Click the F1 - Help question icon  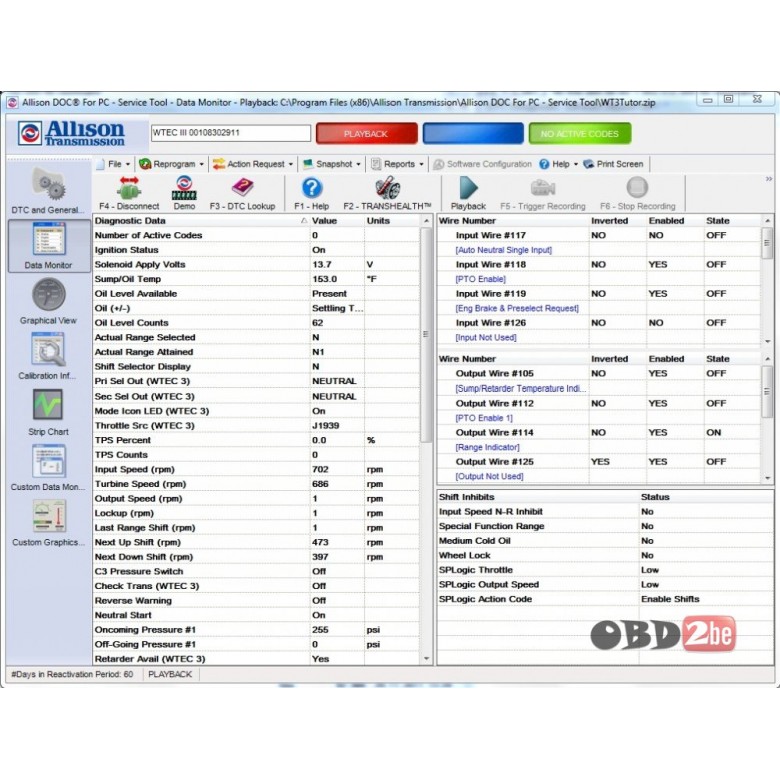click(312, 188)
